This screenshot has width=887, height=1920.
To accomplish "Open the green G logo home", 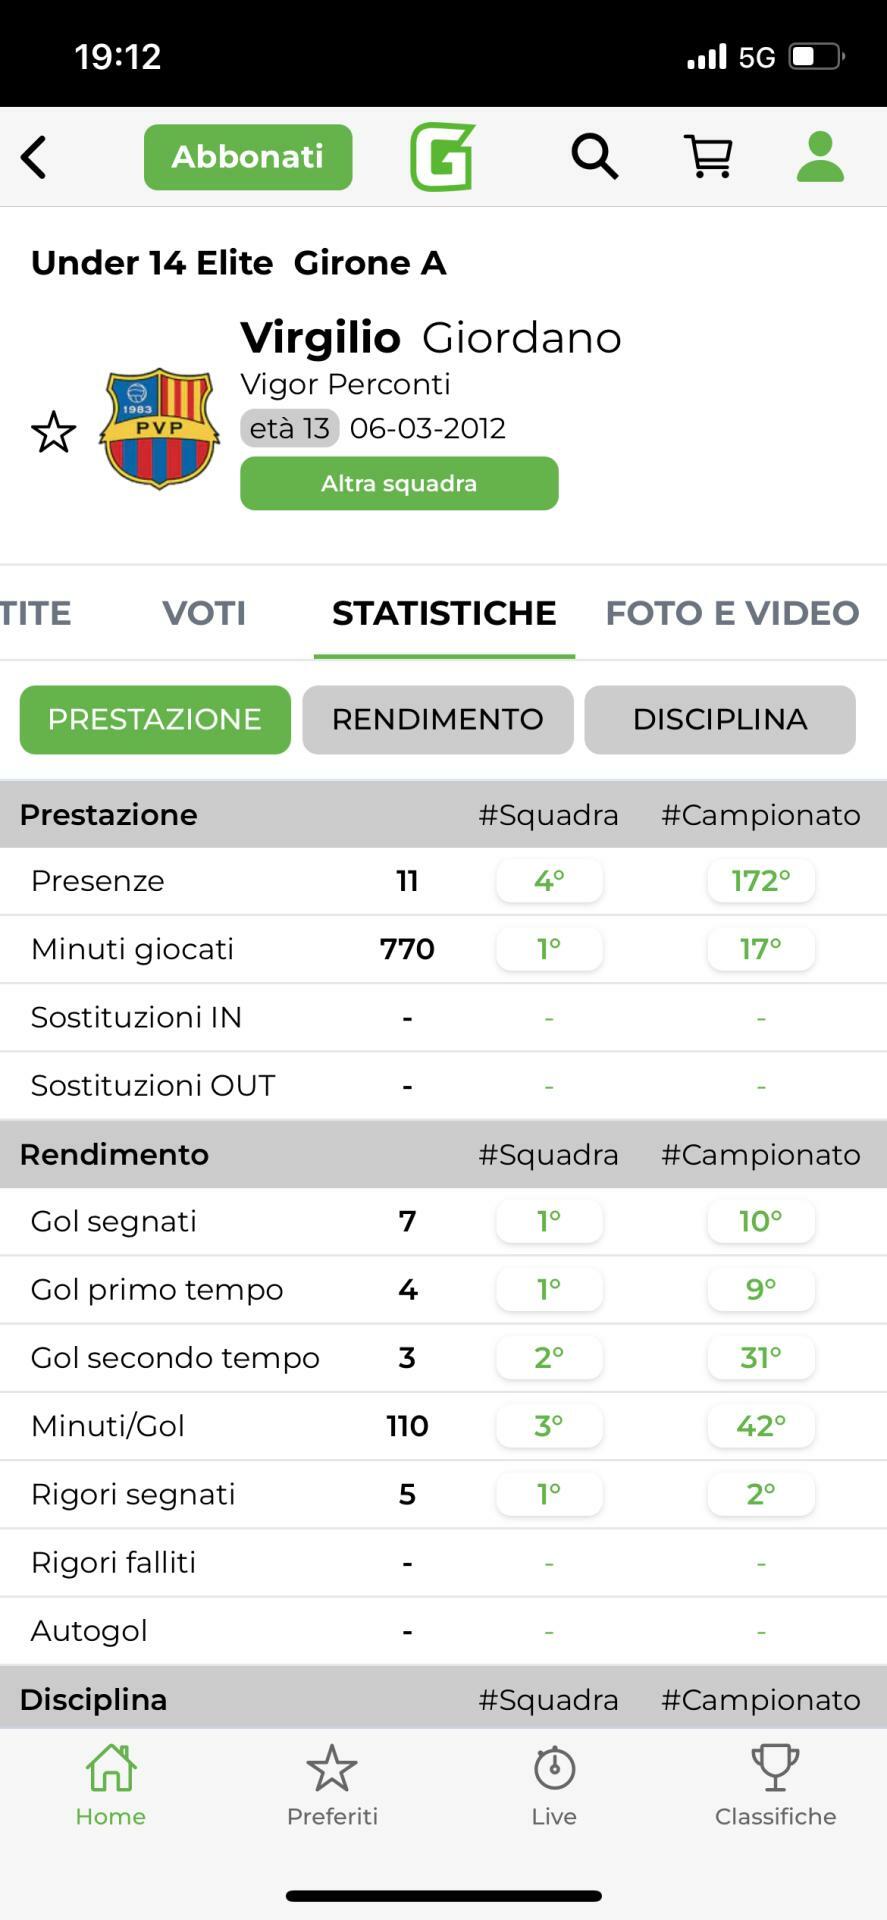I will [442, 157].
